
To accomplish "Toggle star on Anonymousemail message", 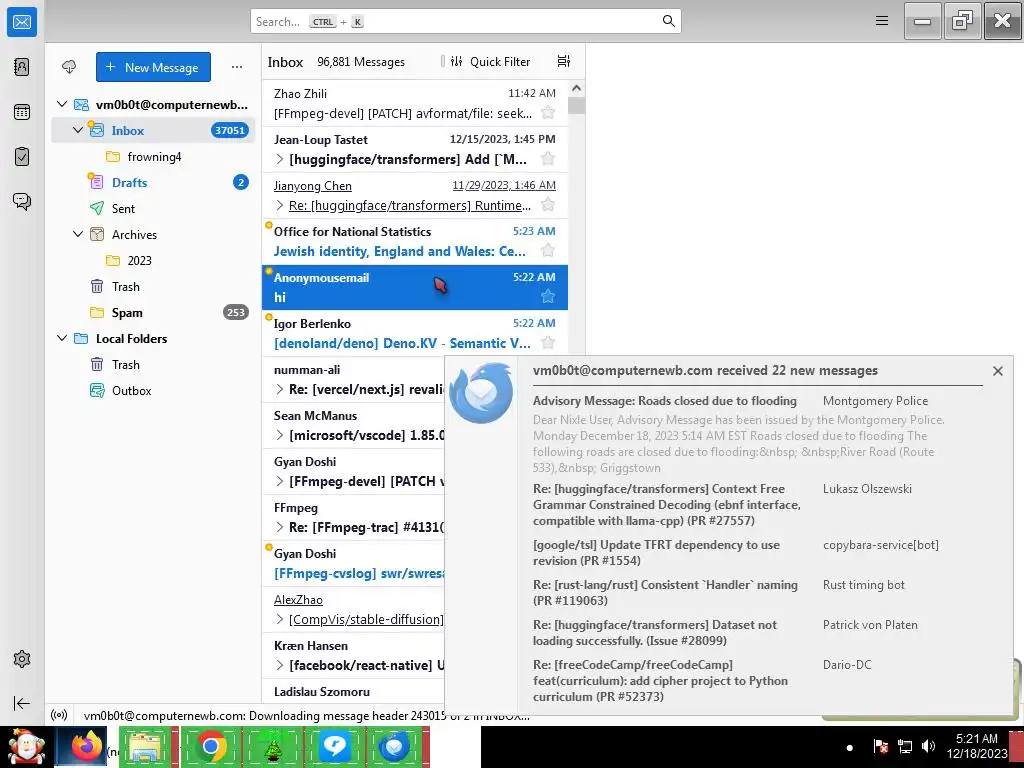I will tap(548, 296).
